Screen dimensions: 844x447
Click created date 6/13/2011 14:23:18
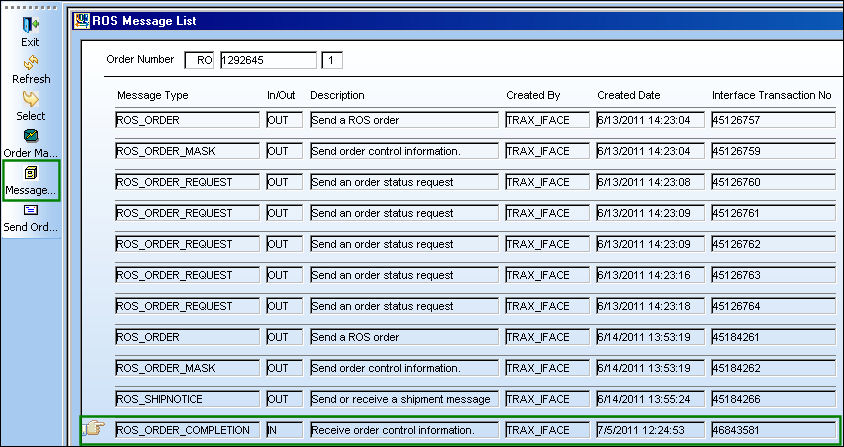[x=650, y=306]
